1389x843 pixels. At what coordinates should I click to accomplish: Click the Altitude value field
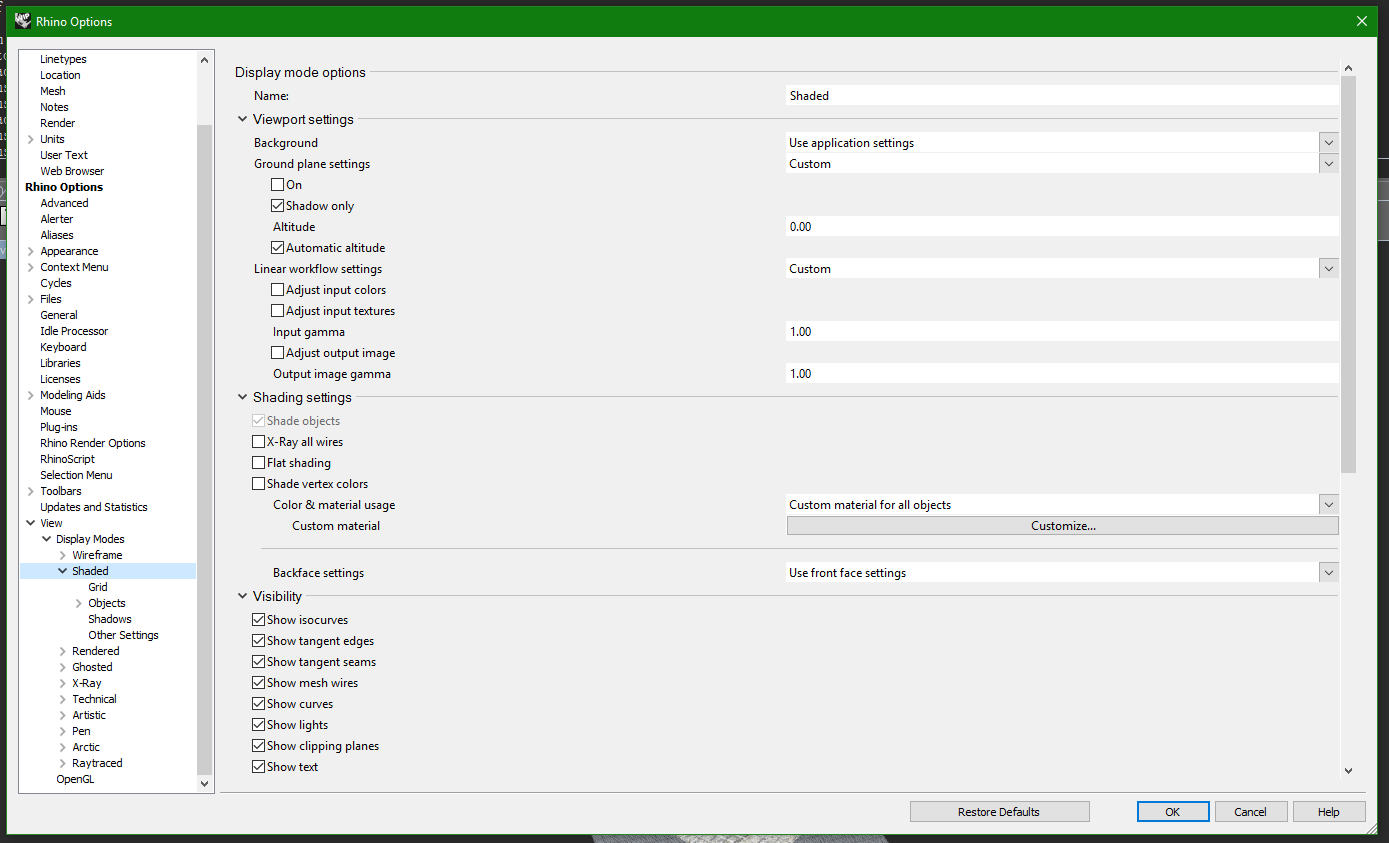[1062, 227]
